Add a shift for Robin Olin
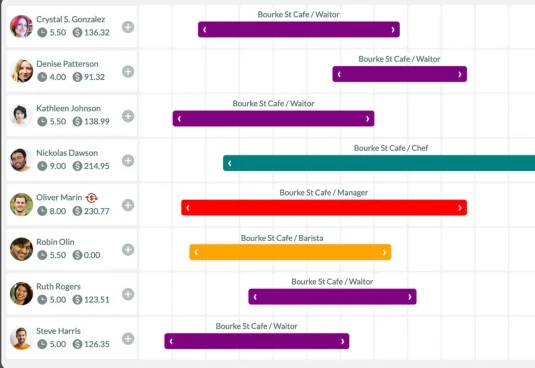The image size is (535, 368). (128, 250)
